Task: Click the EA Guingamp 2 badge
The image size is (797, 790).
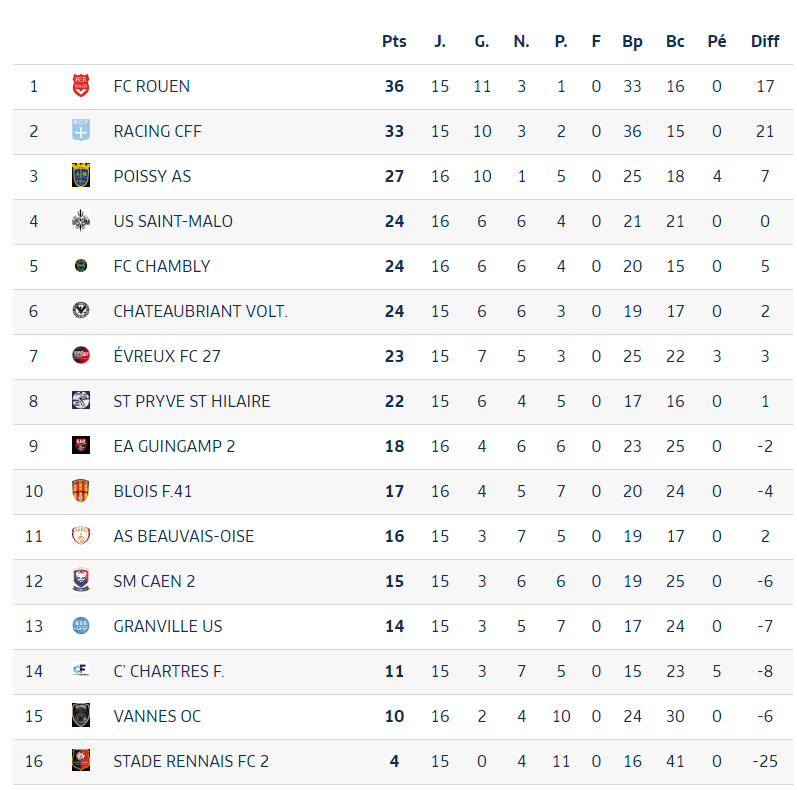Action: pyautogui.click(x=81, y=446)
